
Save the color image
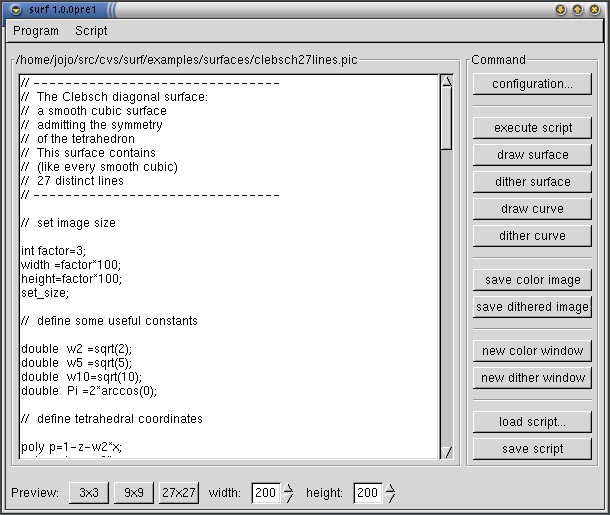point(532,280)
